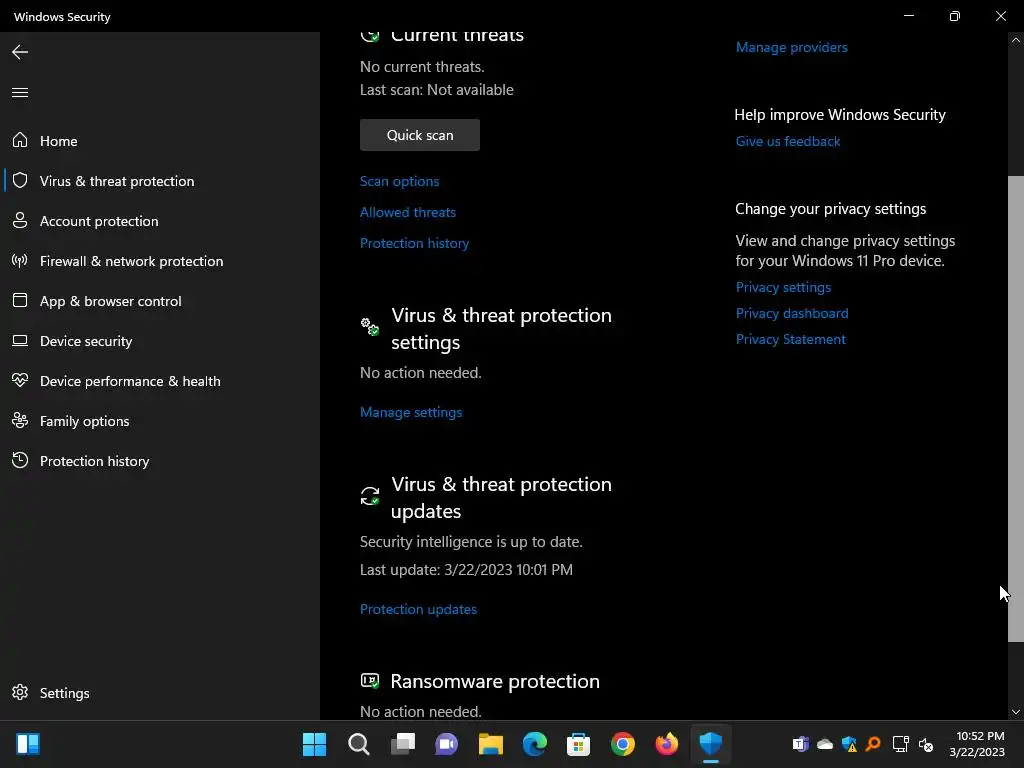Open Chat app on the taskbar
The image size is (1024, 768).
tap(447, 744)
